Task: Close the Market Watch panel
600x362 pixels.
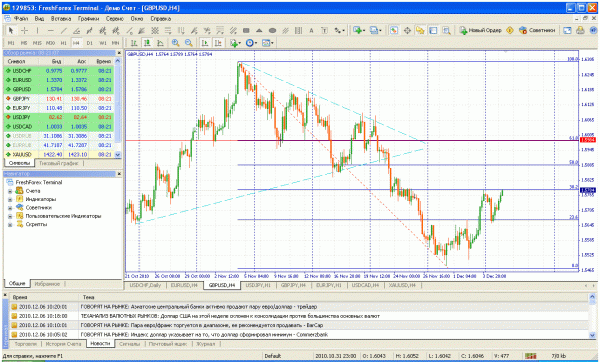Action: coord(119,53)
